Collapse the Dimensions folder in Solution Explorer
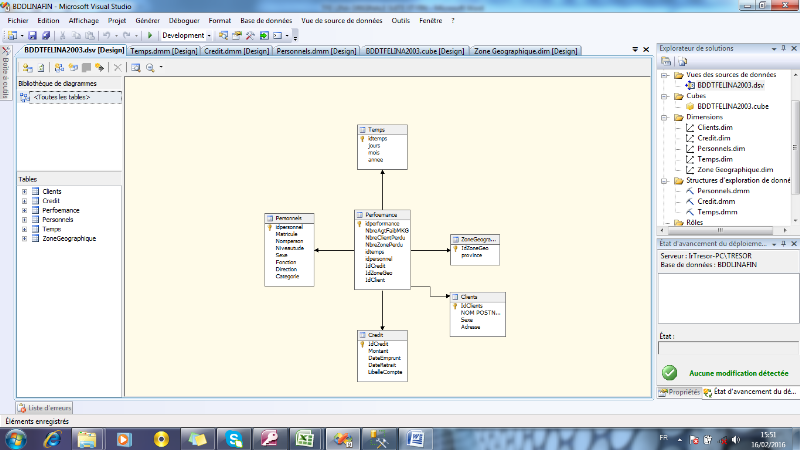Viewport: 800px width, 450px height. point(665,117)
